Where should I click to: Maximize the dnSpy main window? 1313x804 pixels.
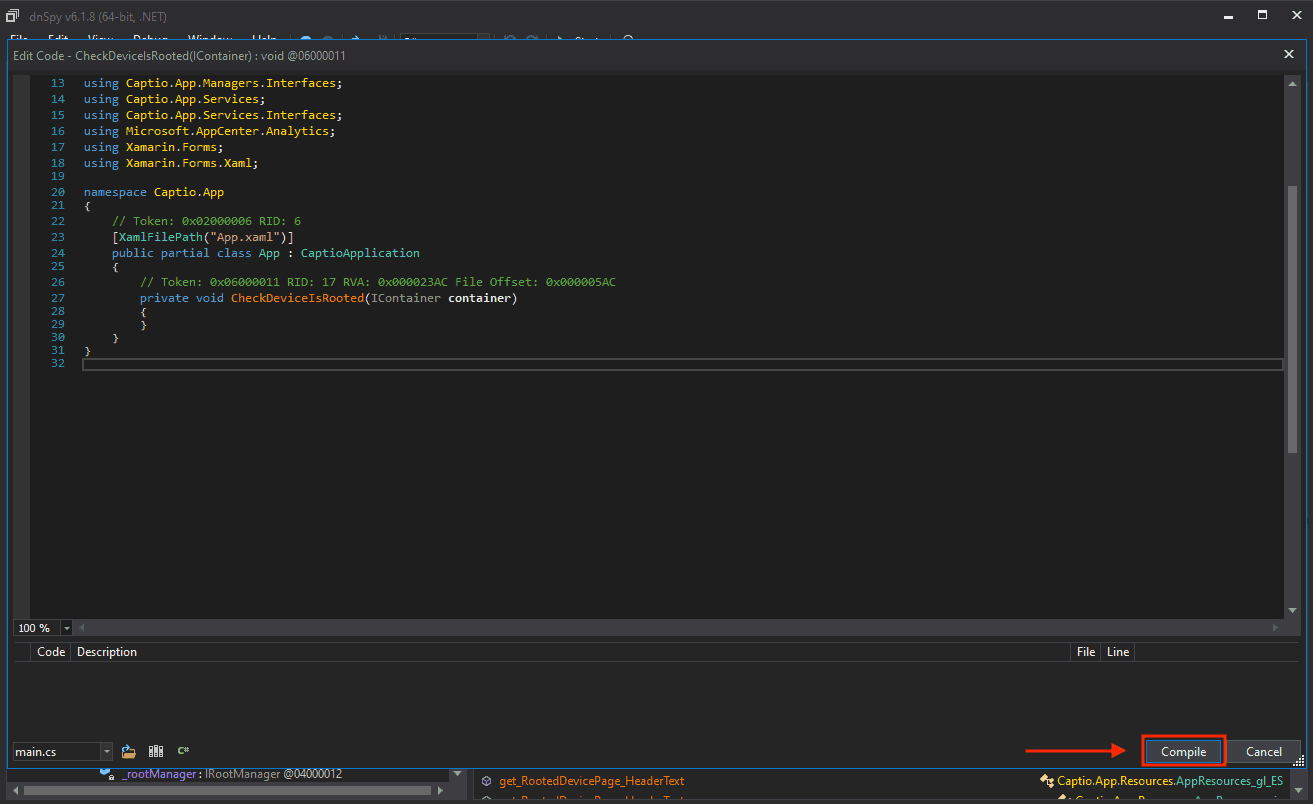coord(1262,15)
